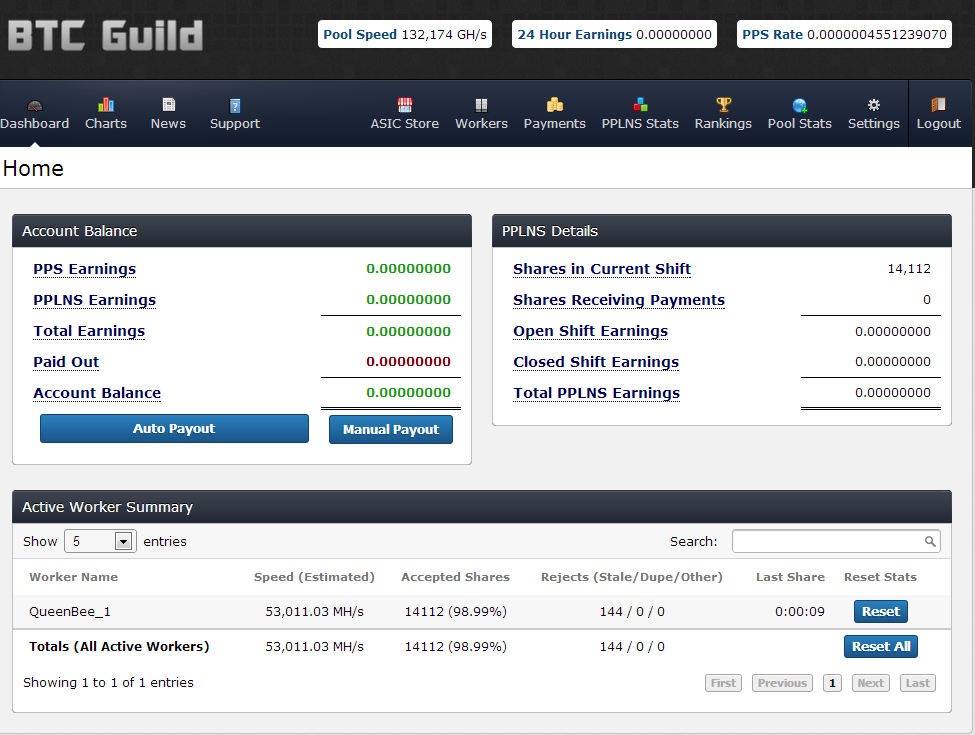Sort by Accepted Shares column header

coord(455,577)
